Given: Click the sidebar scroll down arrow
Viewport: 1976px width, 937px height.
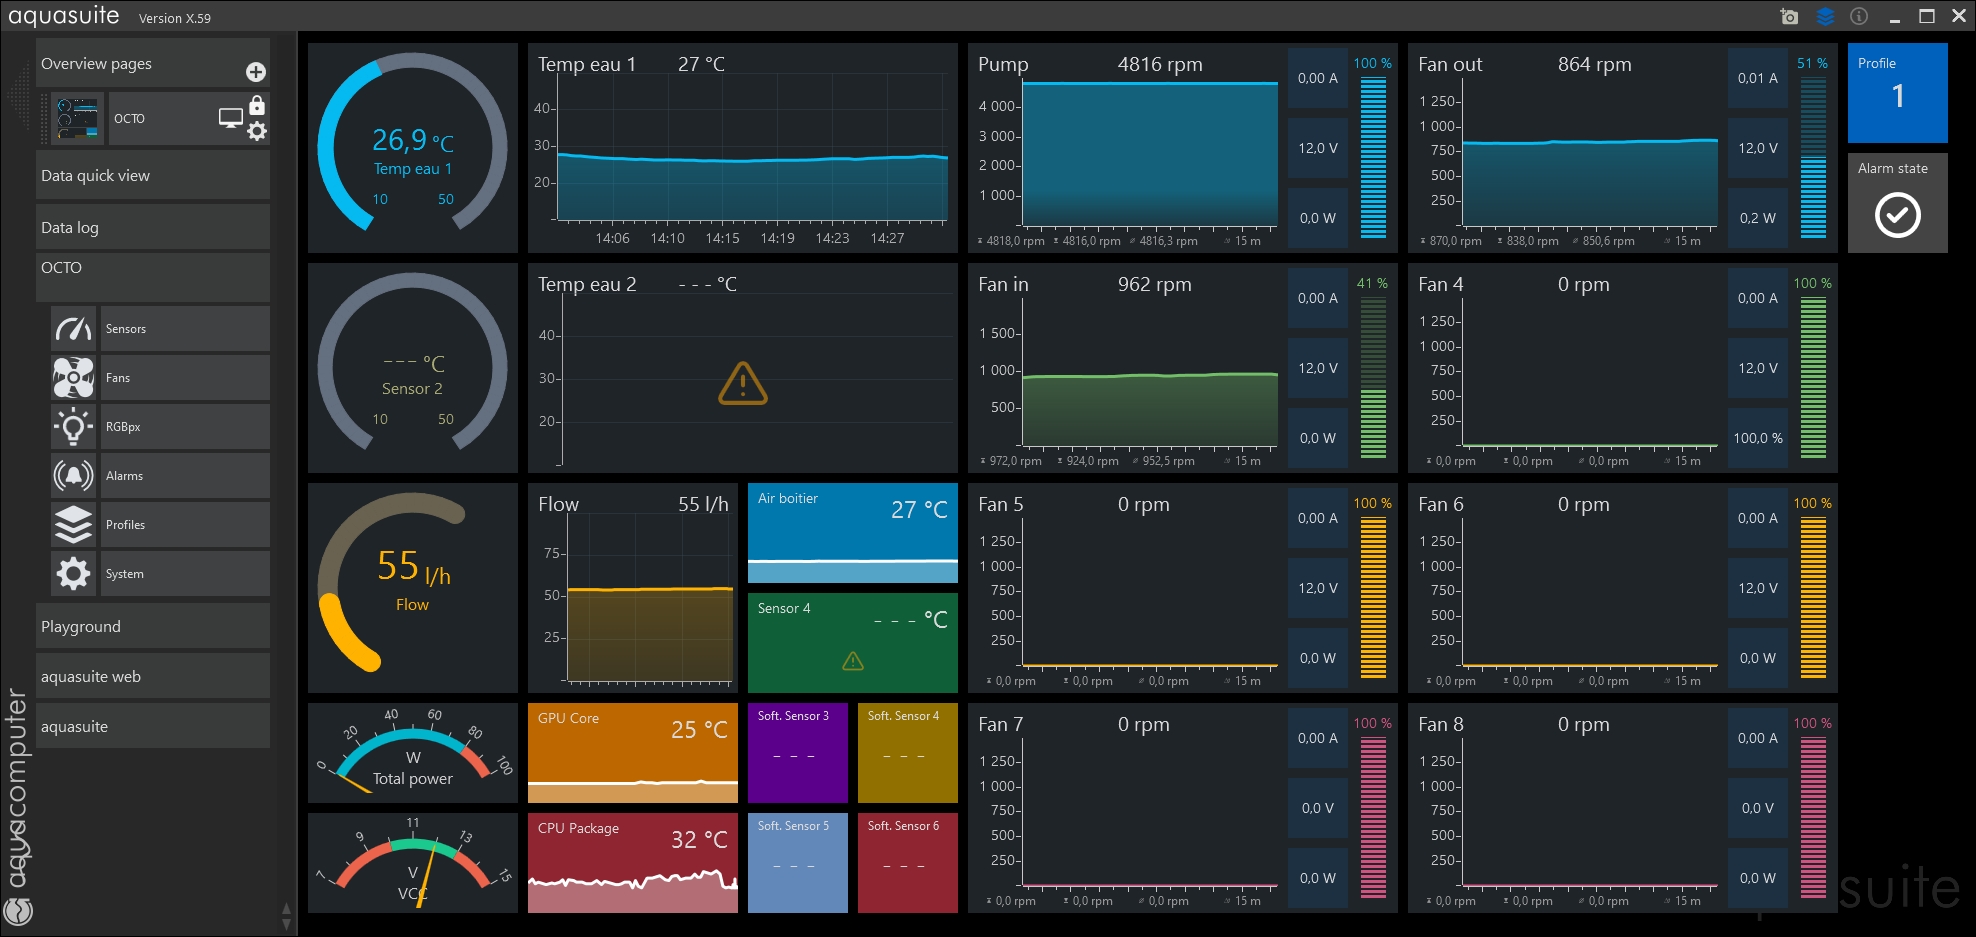Looking at the screenshot, I should (287, 924).
